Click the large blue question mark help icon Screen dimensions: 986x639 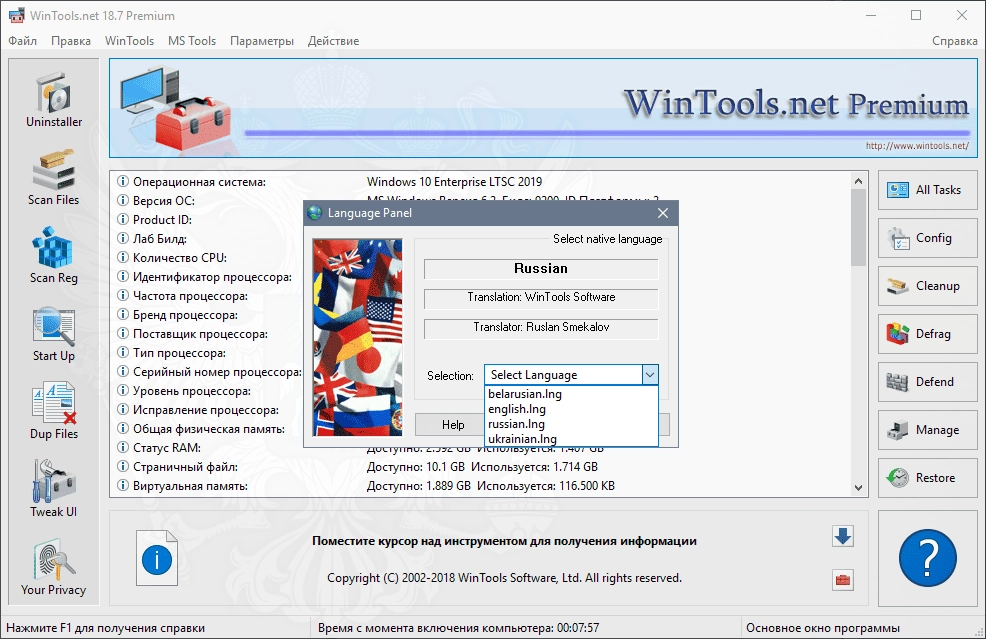(x=928, y=558)
